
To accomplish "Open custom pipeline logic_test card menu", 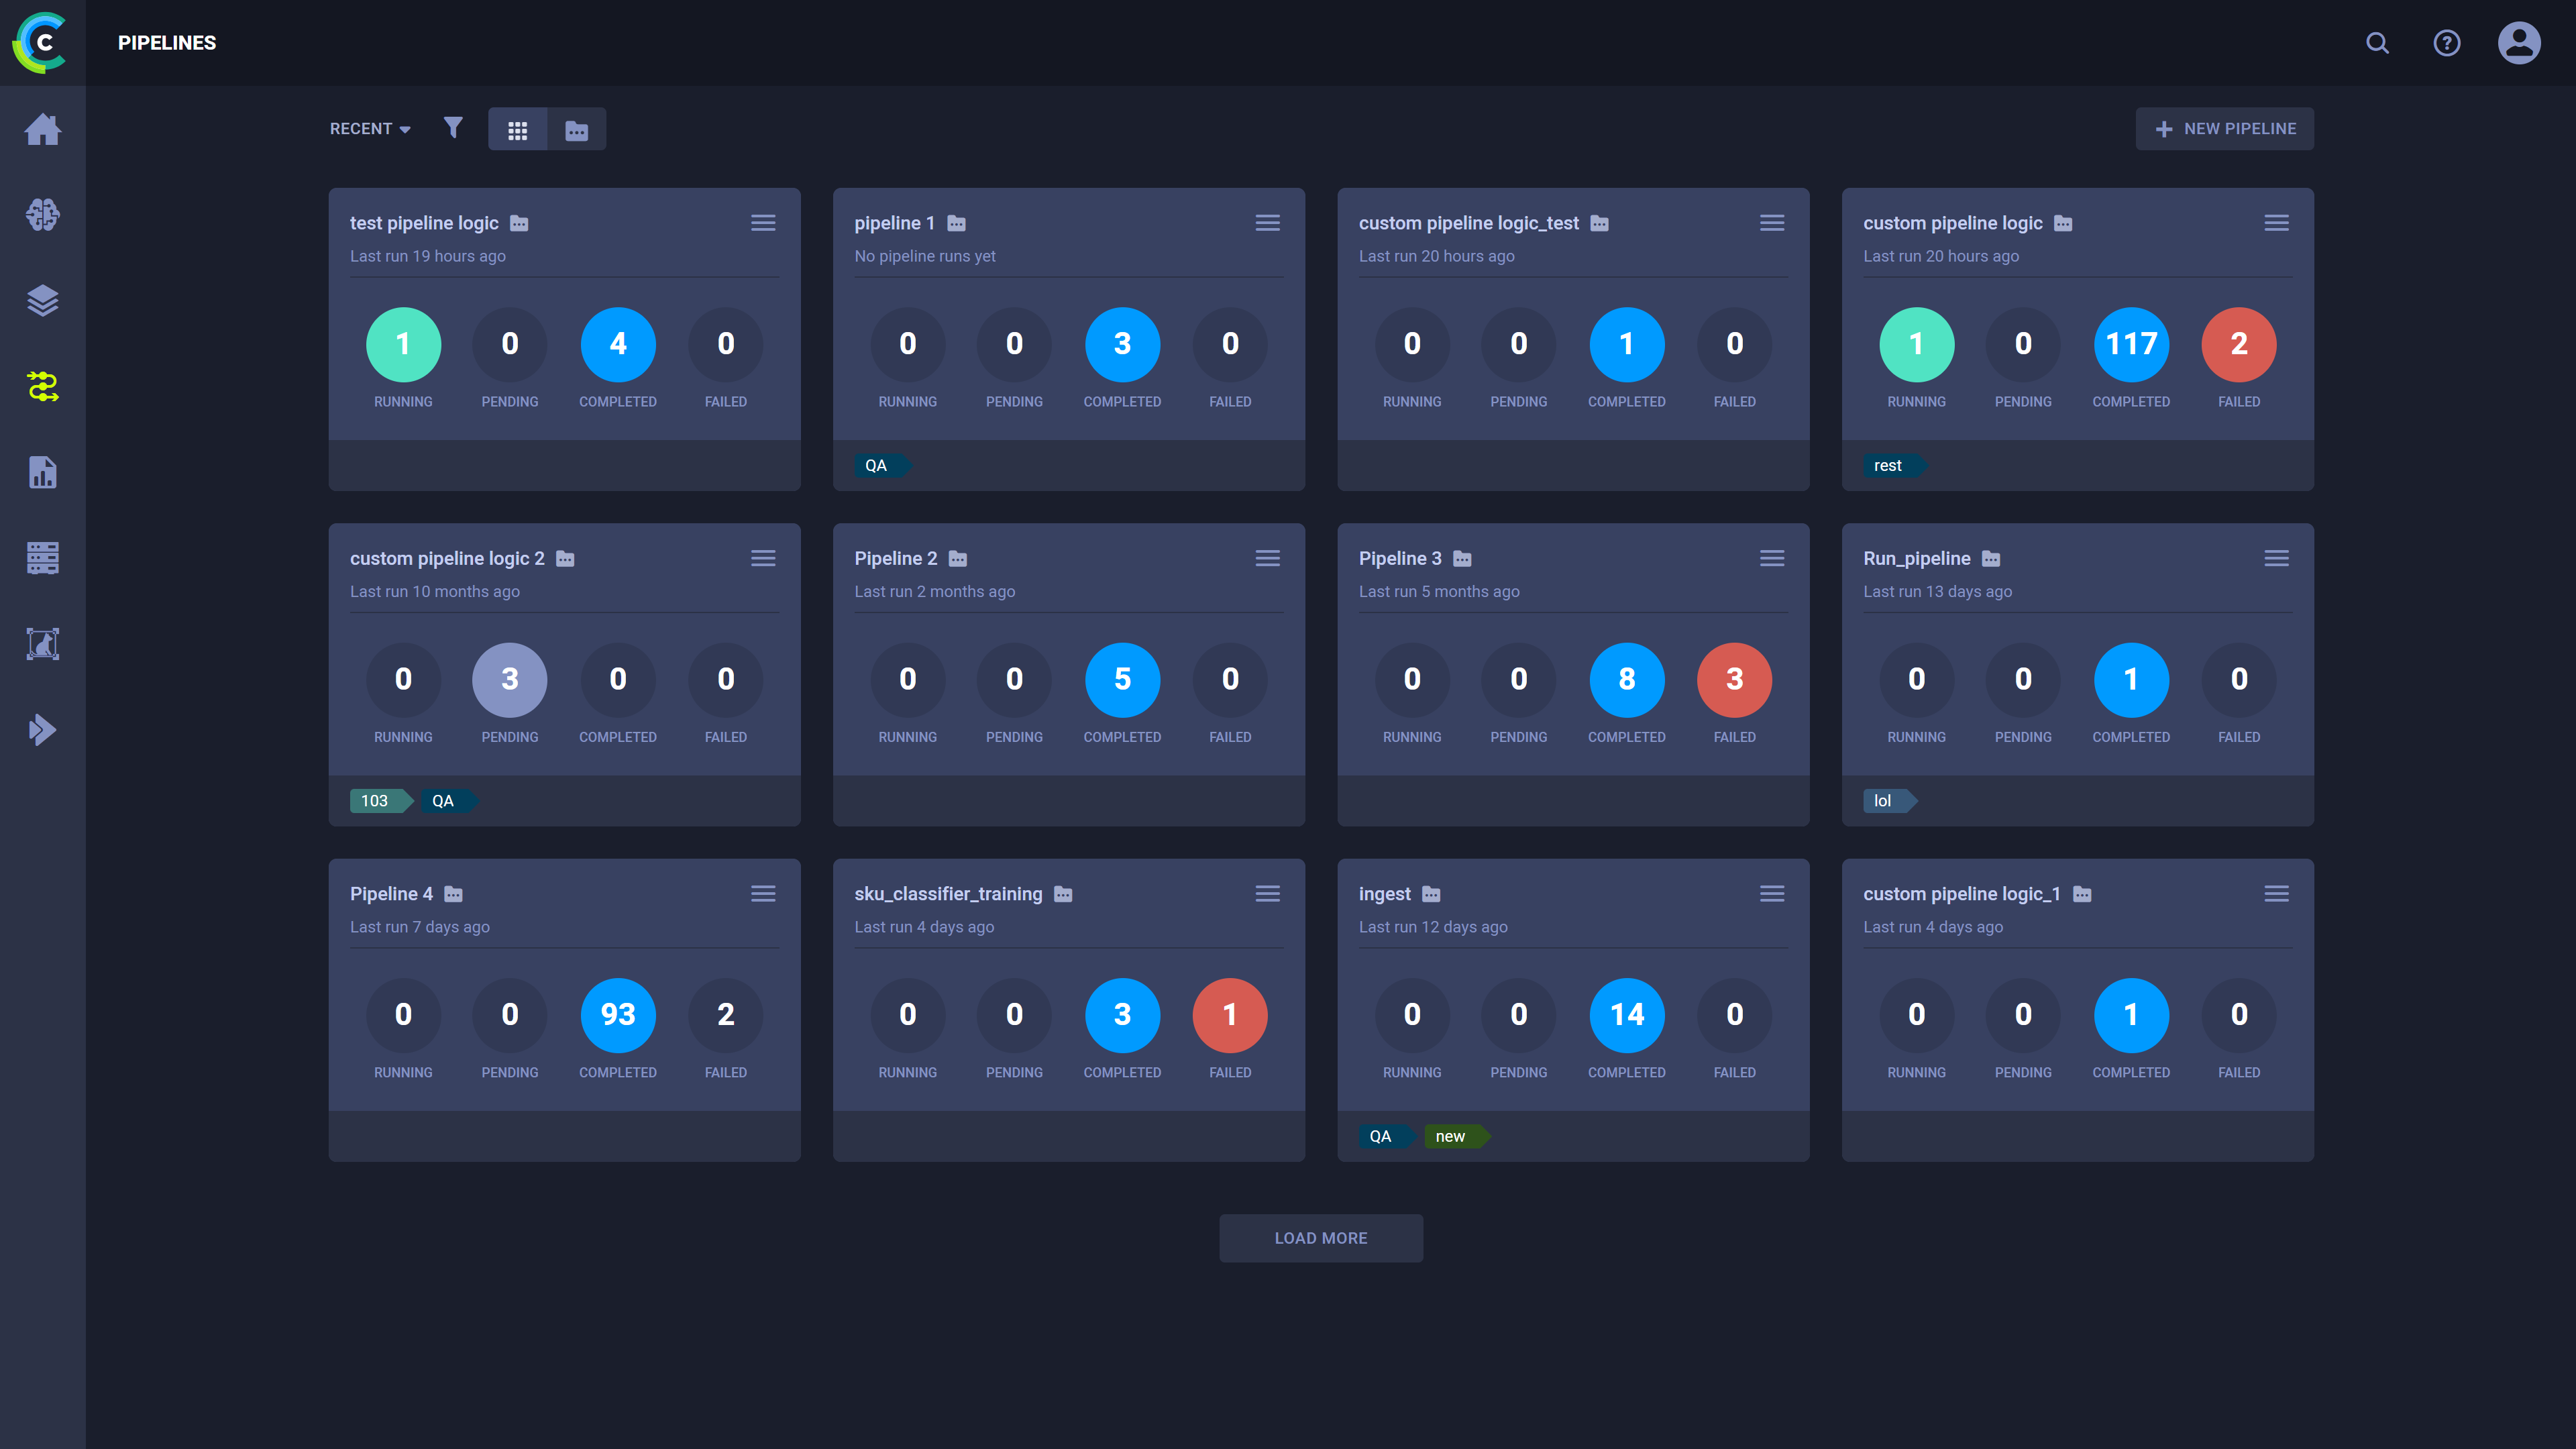I will pos(1772,223).
